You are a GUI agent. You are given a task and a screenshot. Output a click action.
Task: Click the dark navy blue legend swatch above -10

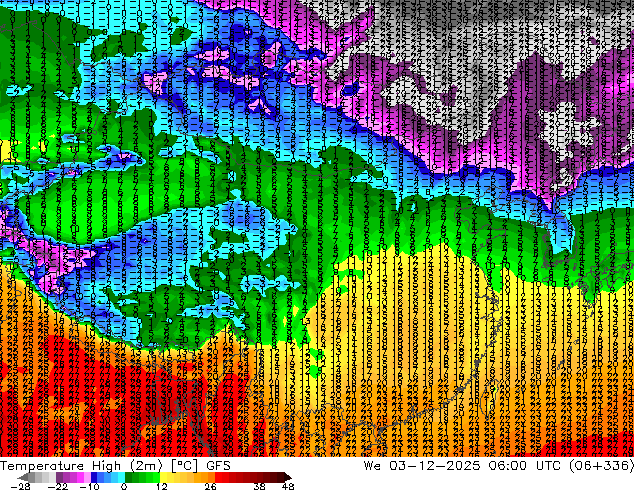tap(94, 477)
